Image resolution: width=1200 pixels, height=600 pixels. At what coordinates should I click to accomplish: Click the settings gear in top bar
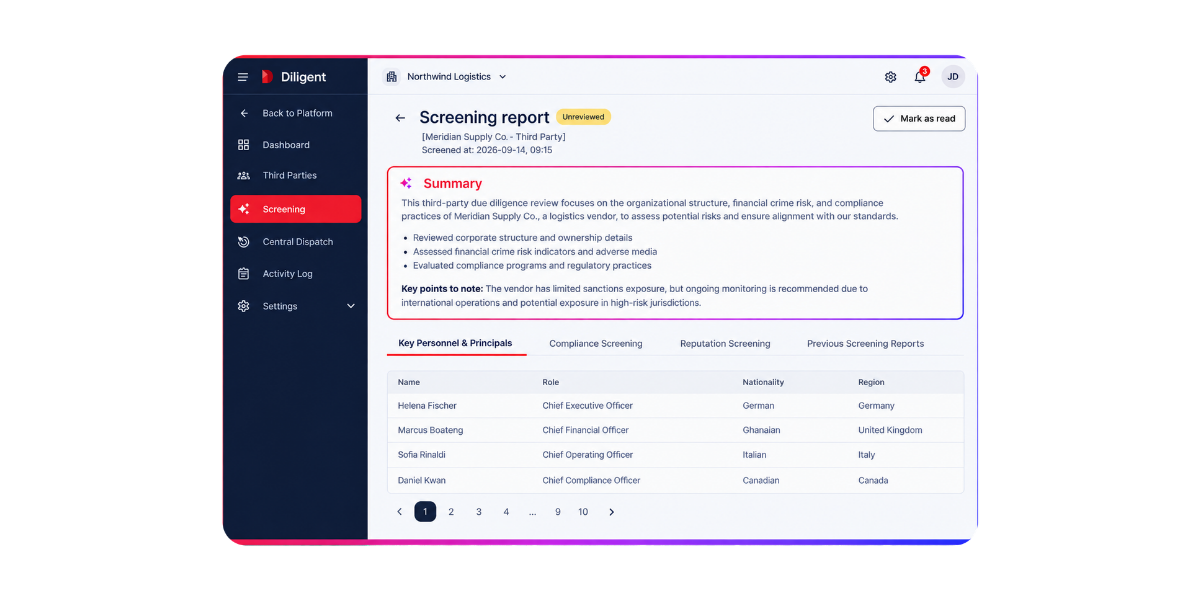coord(890,77)
